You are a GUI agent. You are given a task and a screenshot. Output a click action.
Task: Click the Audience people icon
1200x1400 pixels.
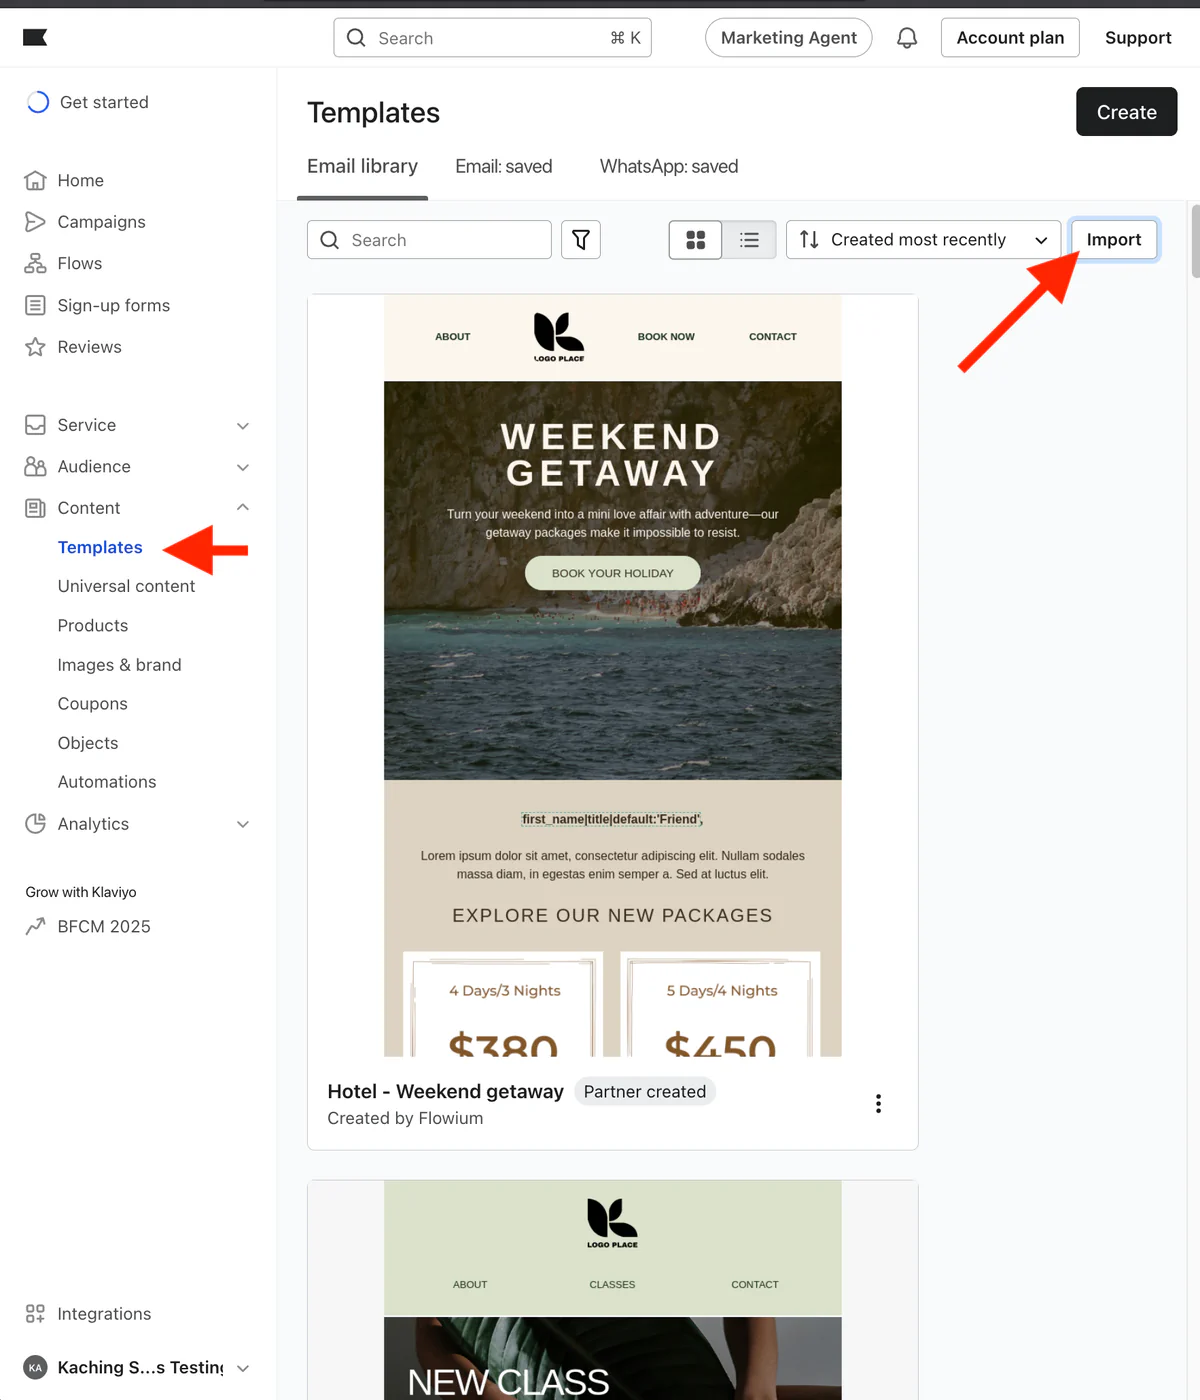pyautogui.click(x=35, y=466)
